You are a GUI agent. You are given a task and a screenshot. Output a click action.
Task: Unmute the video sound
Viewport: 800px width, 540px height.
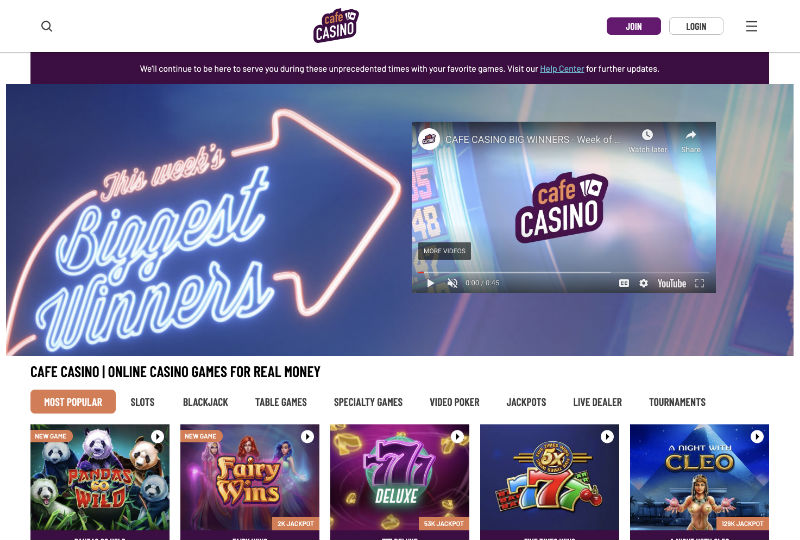point(452,283)
